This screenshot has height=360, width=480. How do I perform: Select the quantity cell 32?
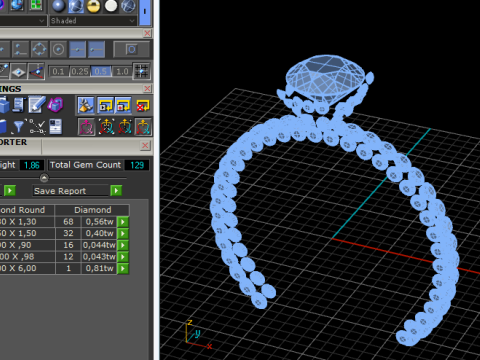[x=68, y=233]
